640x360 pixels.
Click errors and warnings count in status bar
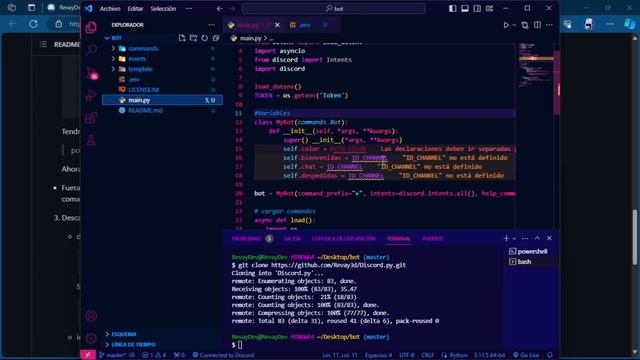154,355
